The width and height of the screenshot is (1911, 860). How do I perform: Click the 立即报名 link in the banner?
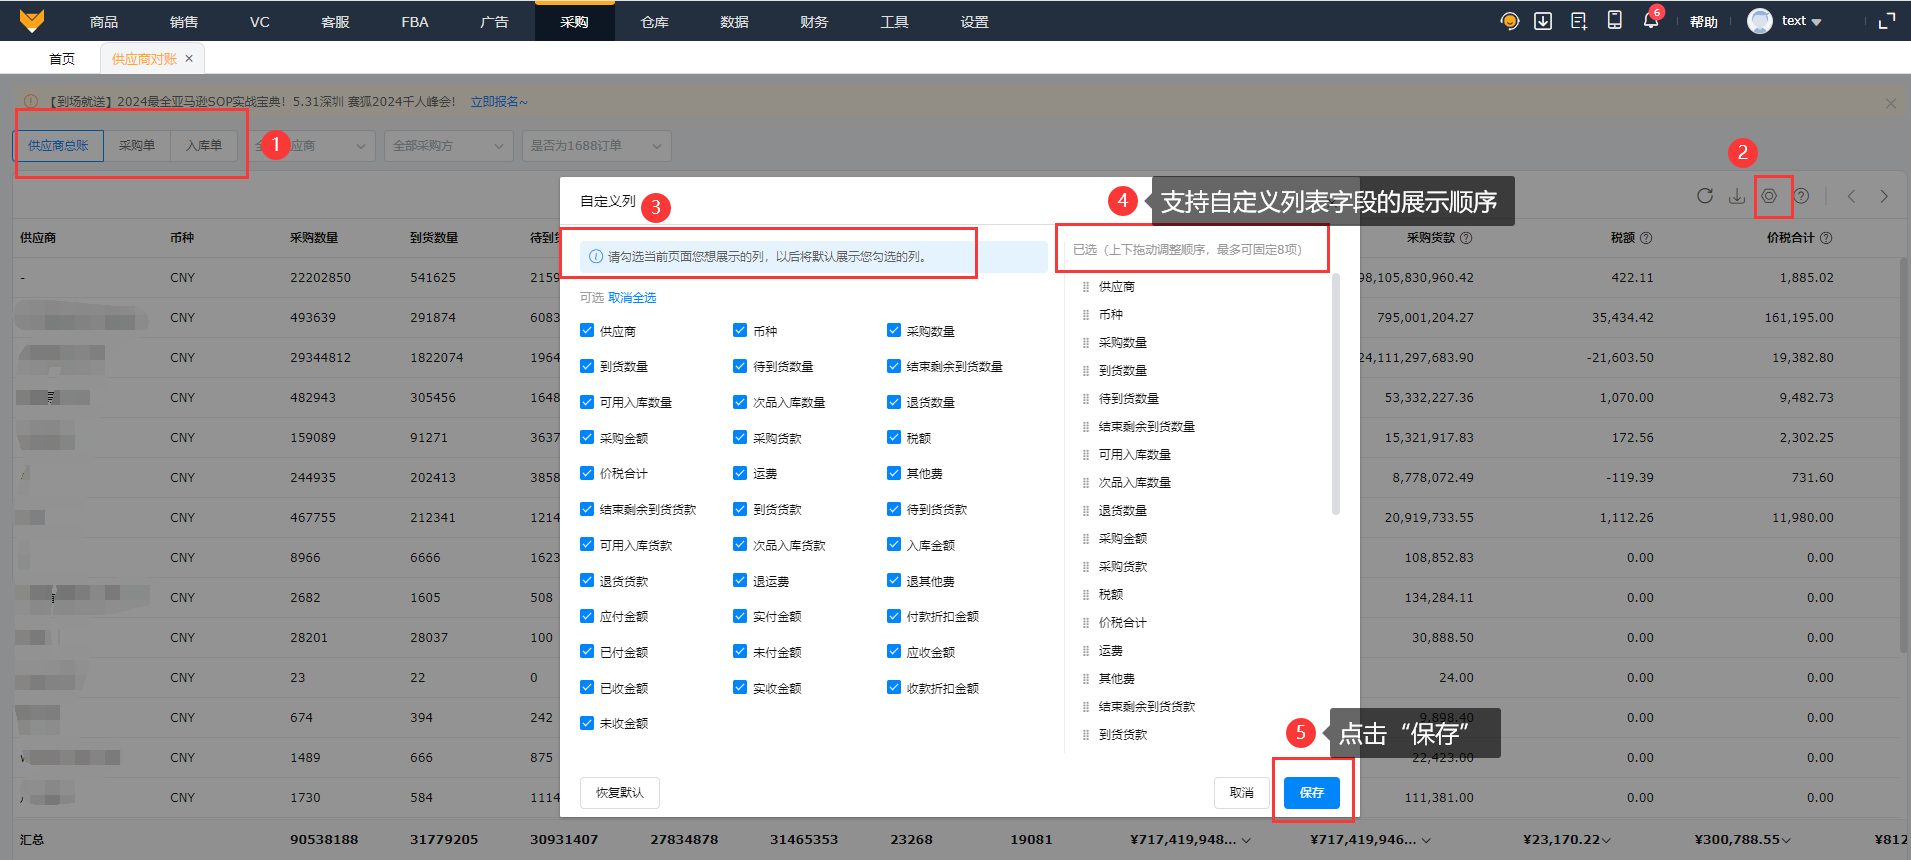click(498, 102)
